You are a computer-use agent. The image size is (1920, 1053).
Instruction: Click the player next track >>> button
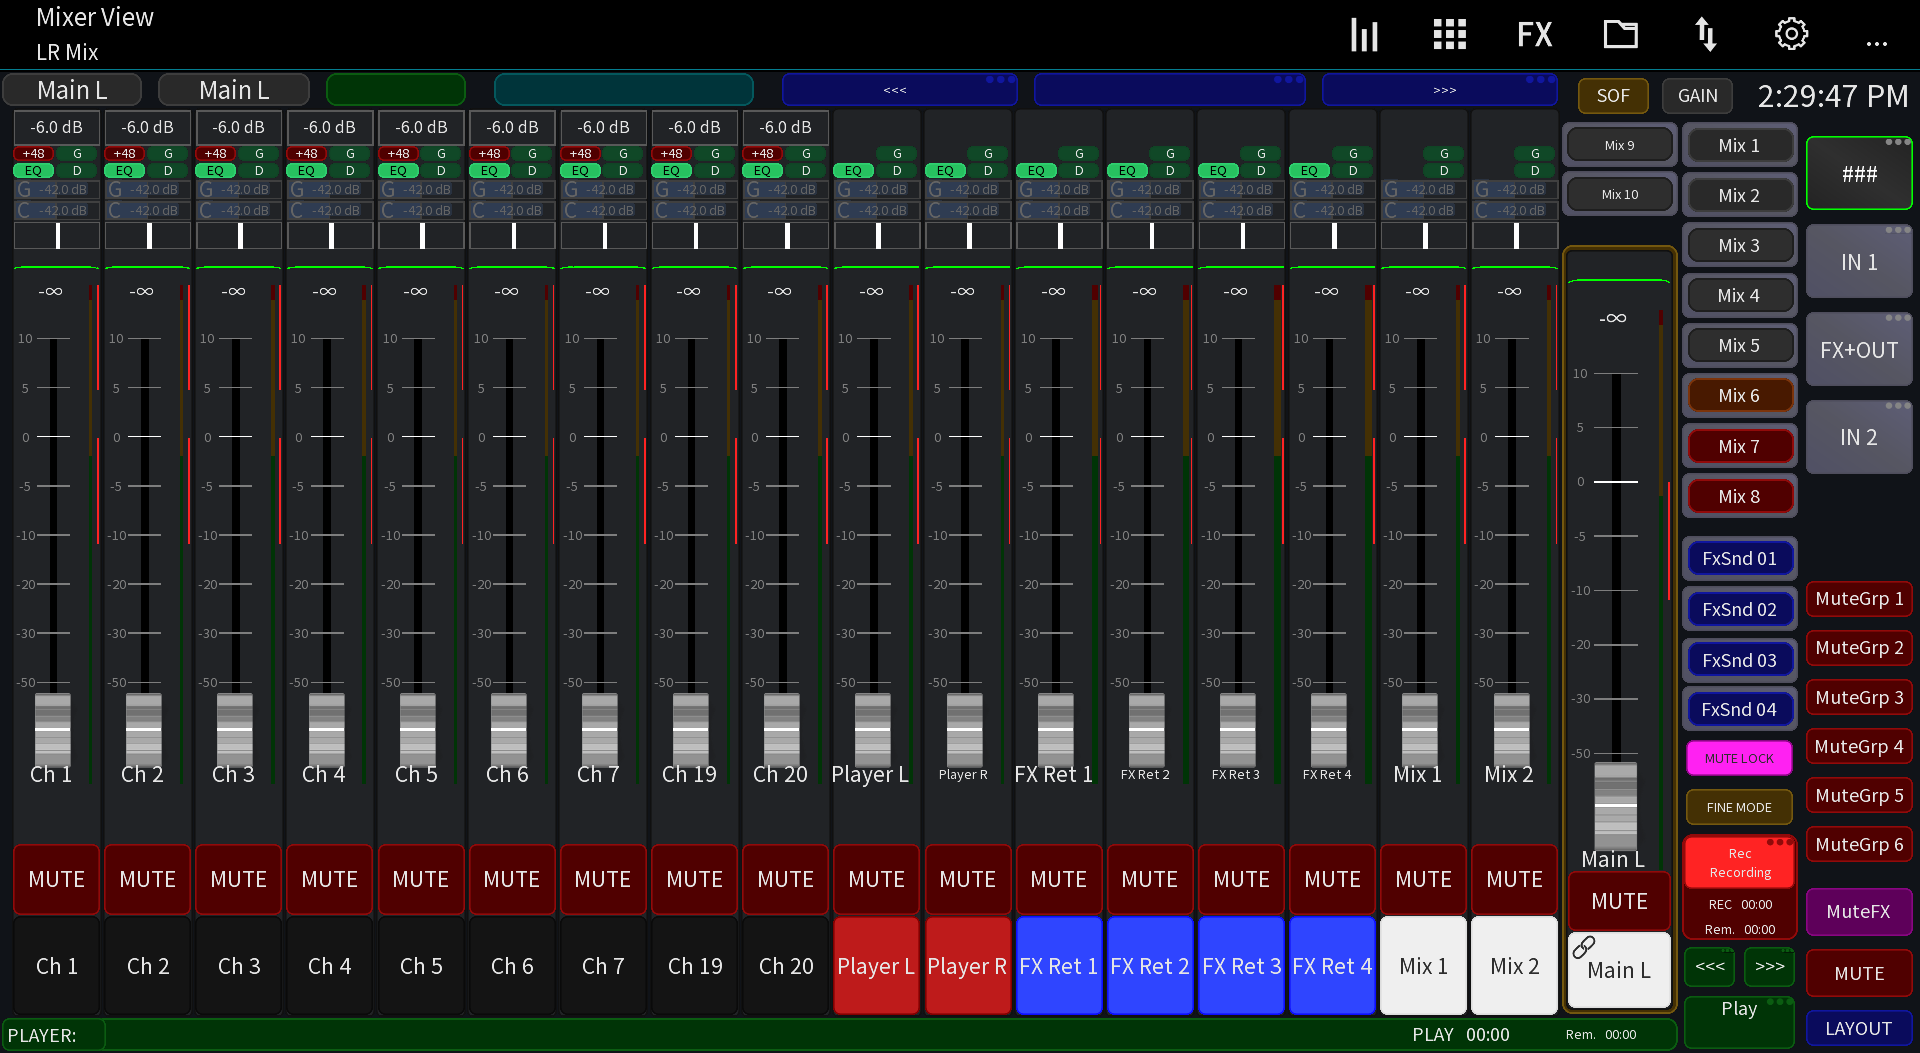pos(1769,966)
